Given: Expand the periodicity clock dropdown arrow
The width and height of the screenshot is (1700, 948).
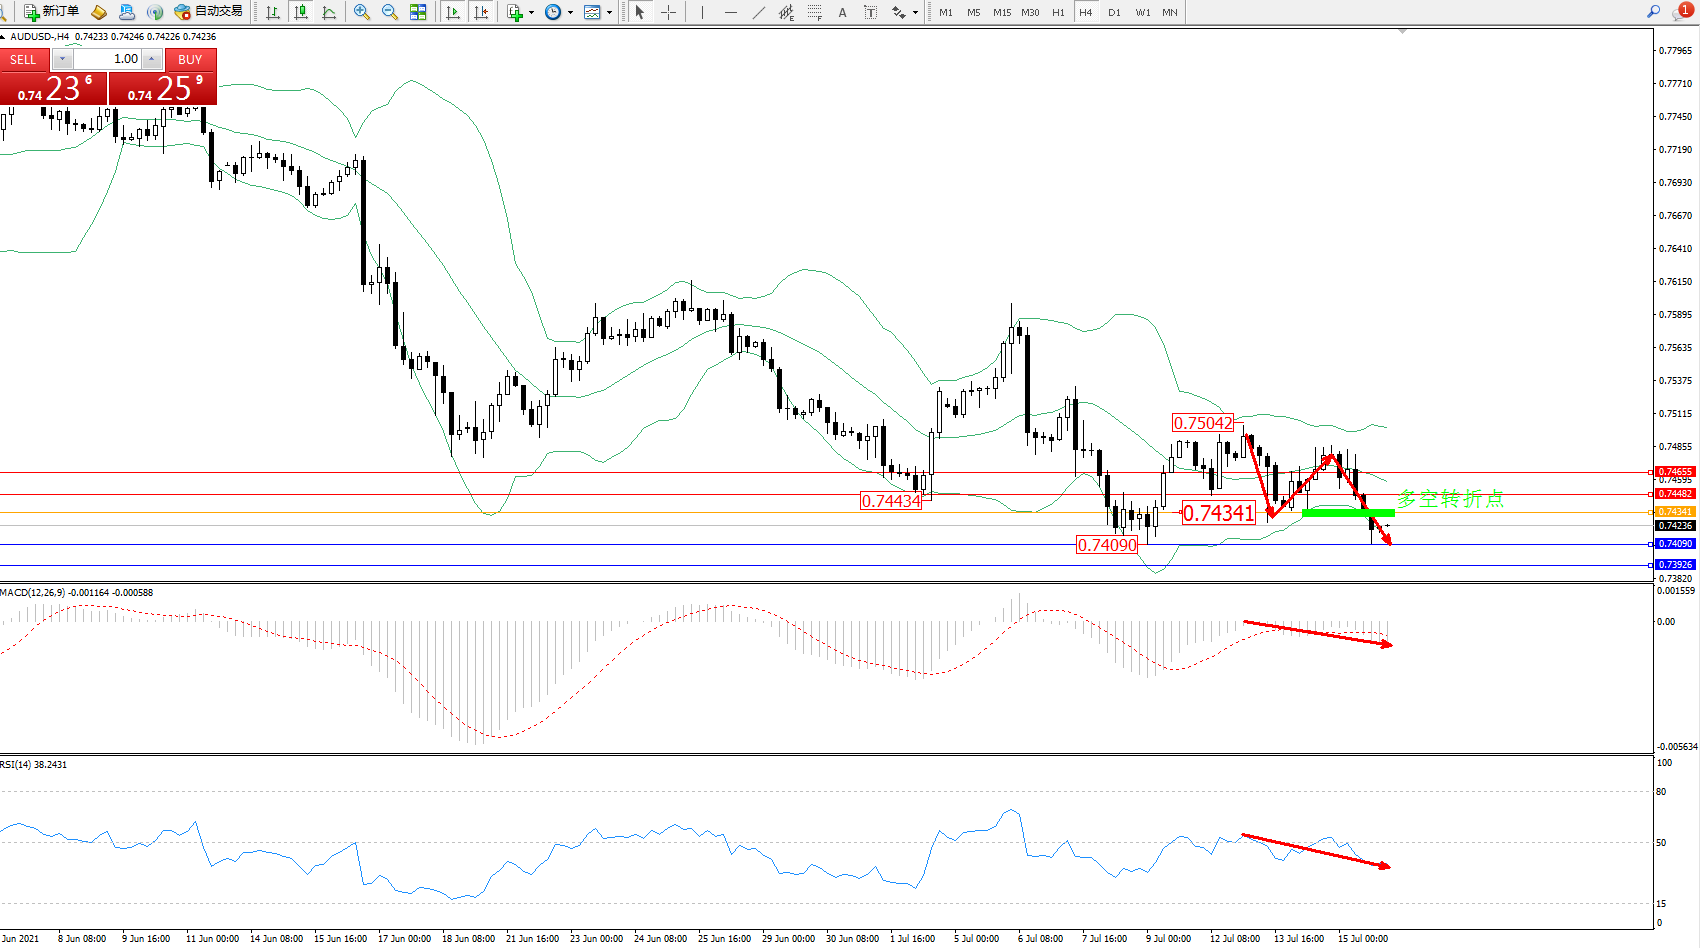Looking at the screenshot, I should coord(570,13).
